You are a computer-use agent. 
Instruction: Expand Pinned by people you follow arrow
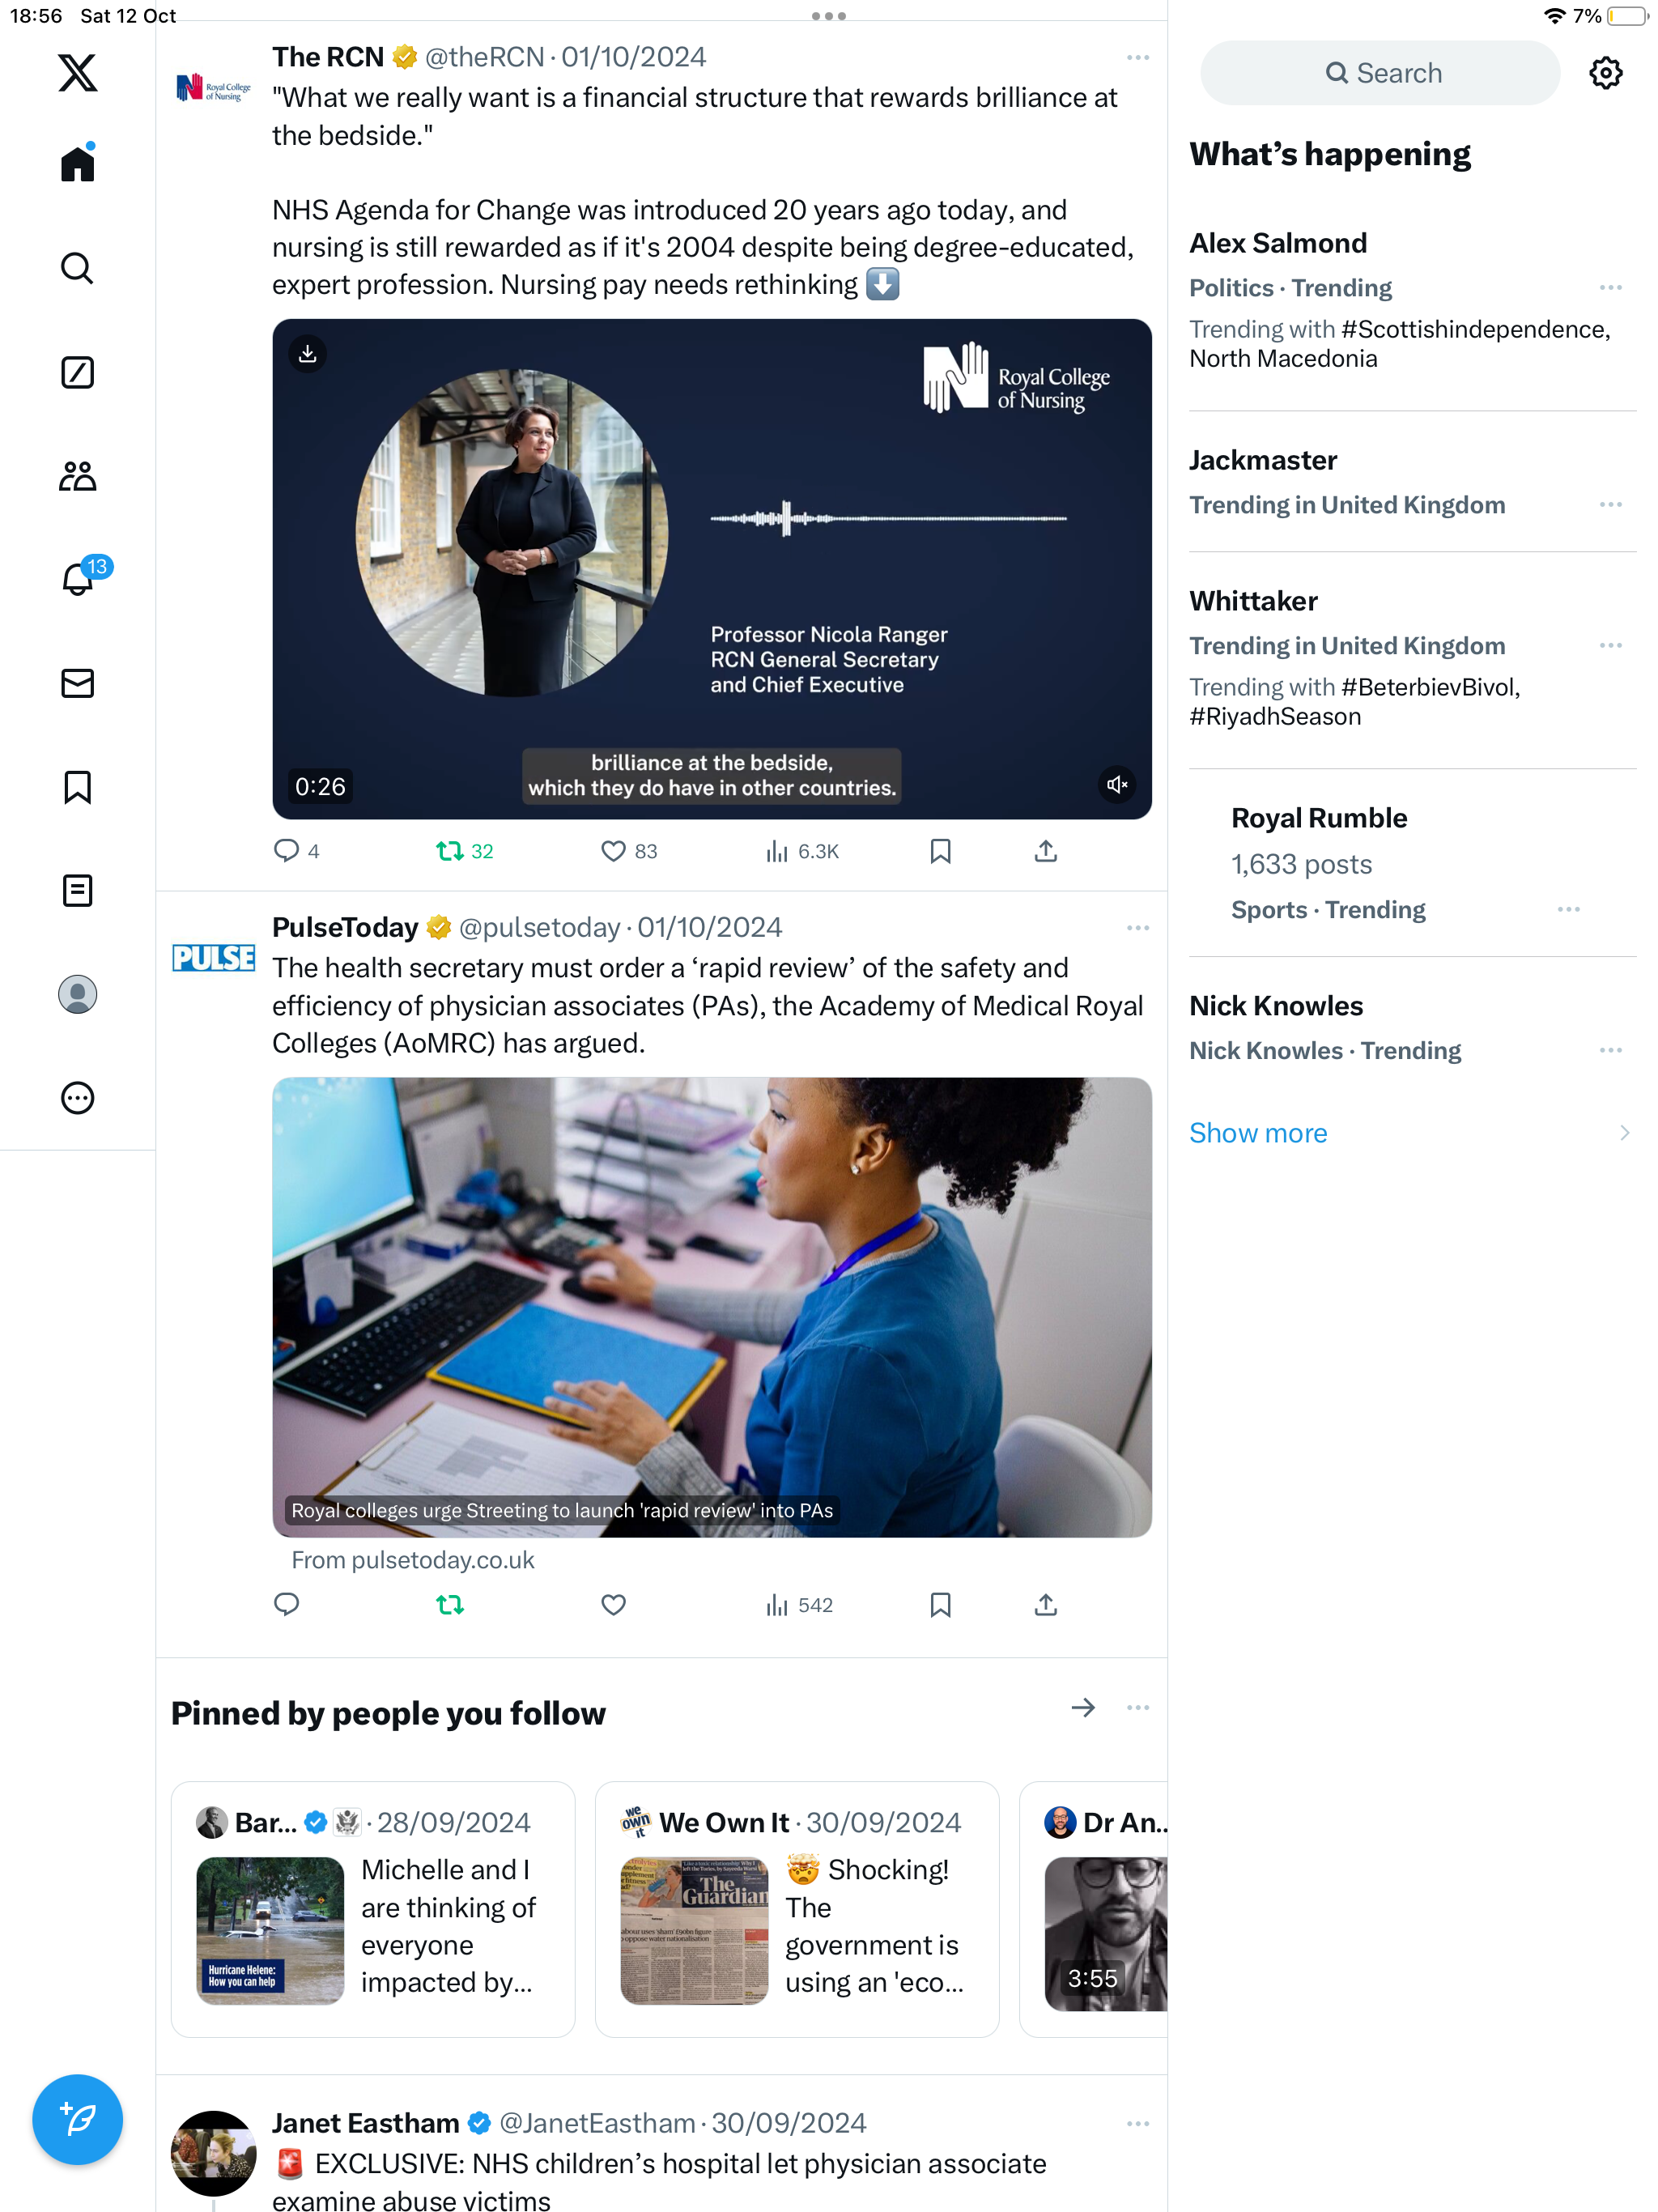(1083, 1708)
